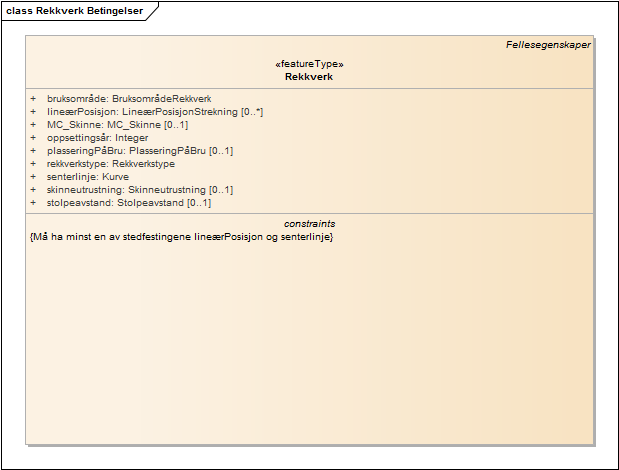Select the 'bruksområde: BruksområdeRekkverk' attribute
The width and height of the screenshot is (619, 470).
tap(129, 99)
